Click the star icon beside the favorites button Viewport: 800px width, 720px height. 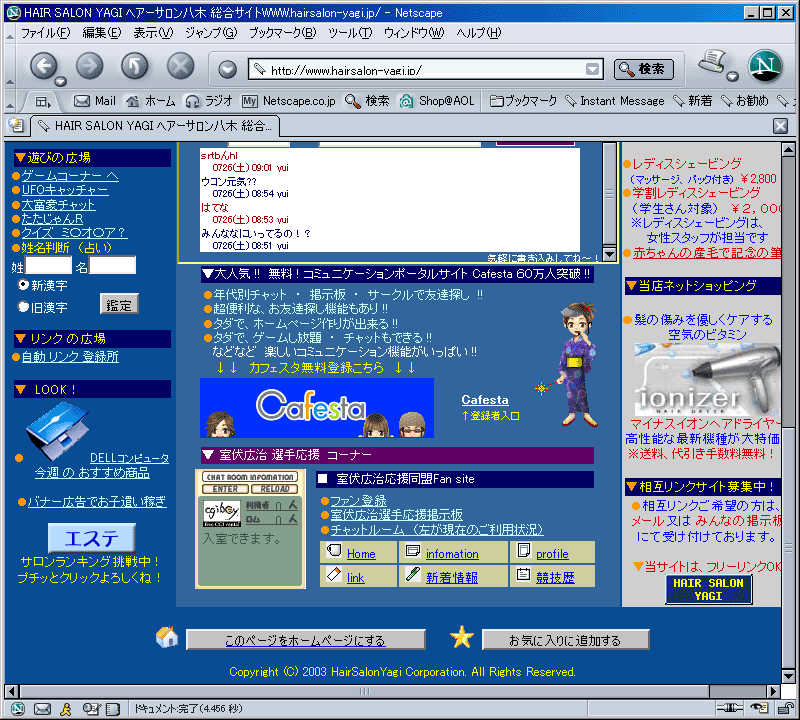tap(462, 637)
